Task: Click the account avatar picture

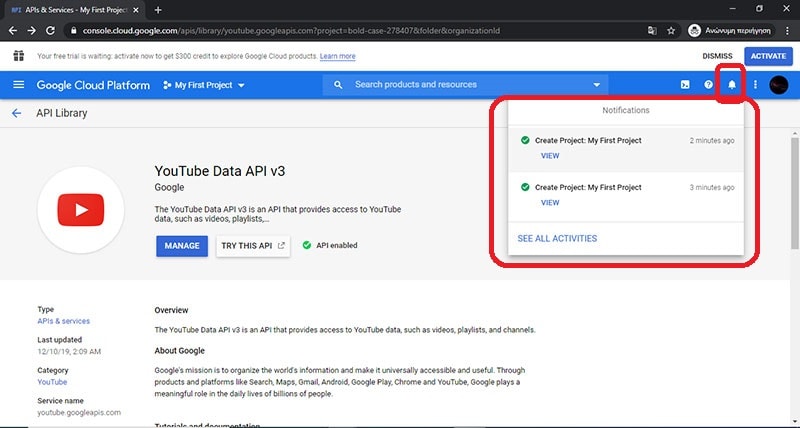Action: point(779,85)
